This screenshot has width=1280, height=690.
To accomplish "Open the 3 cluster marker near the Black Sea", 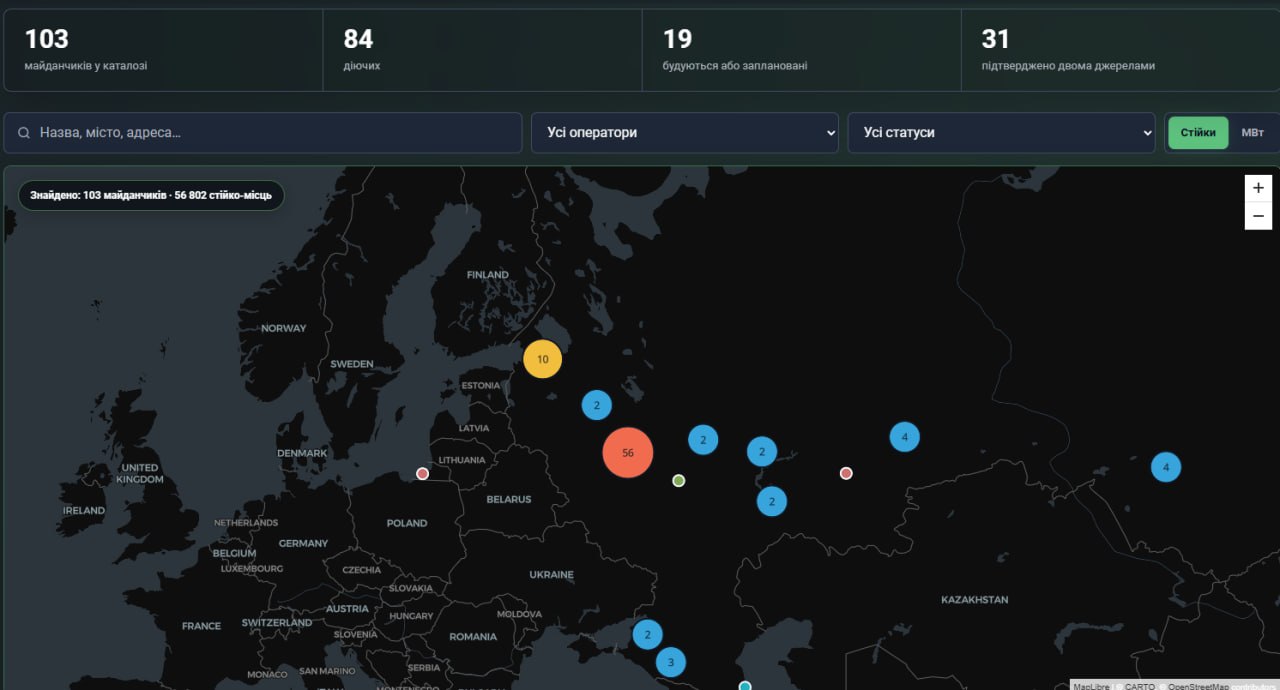I will pyautogui.click(x=671, y=662).
